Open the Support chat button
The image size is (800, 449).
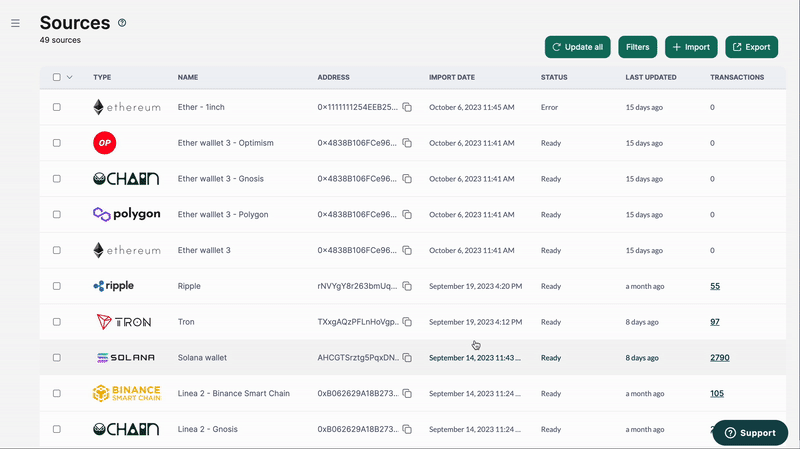coord(751,433)
